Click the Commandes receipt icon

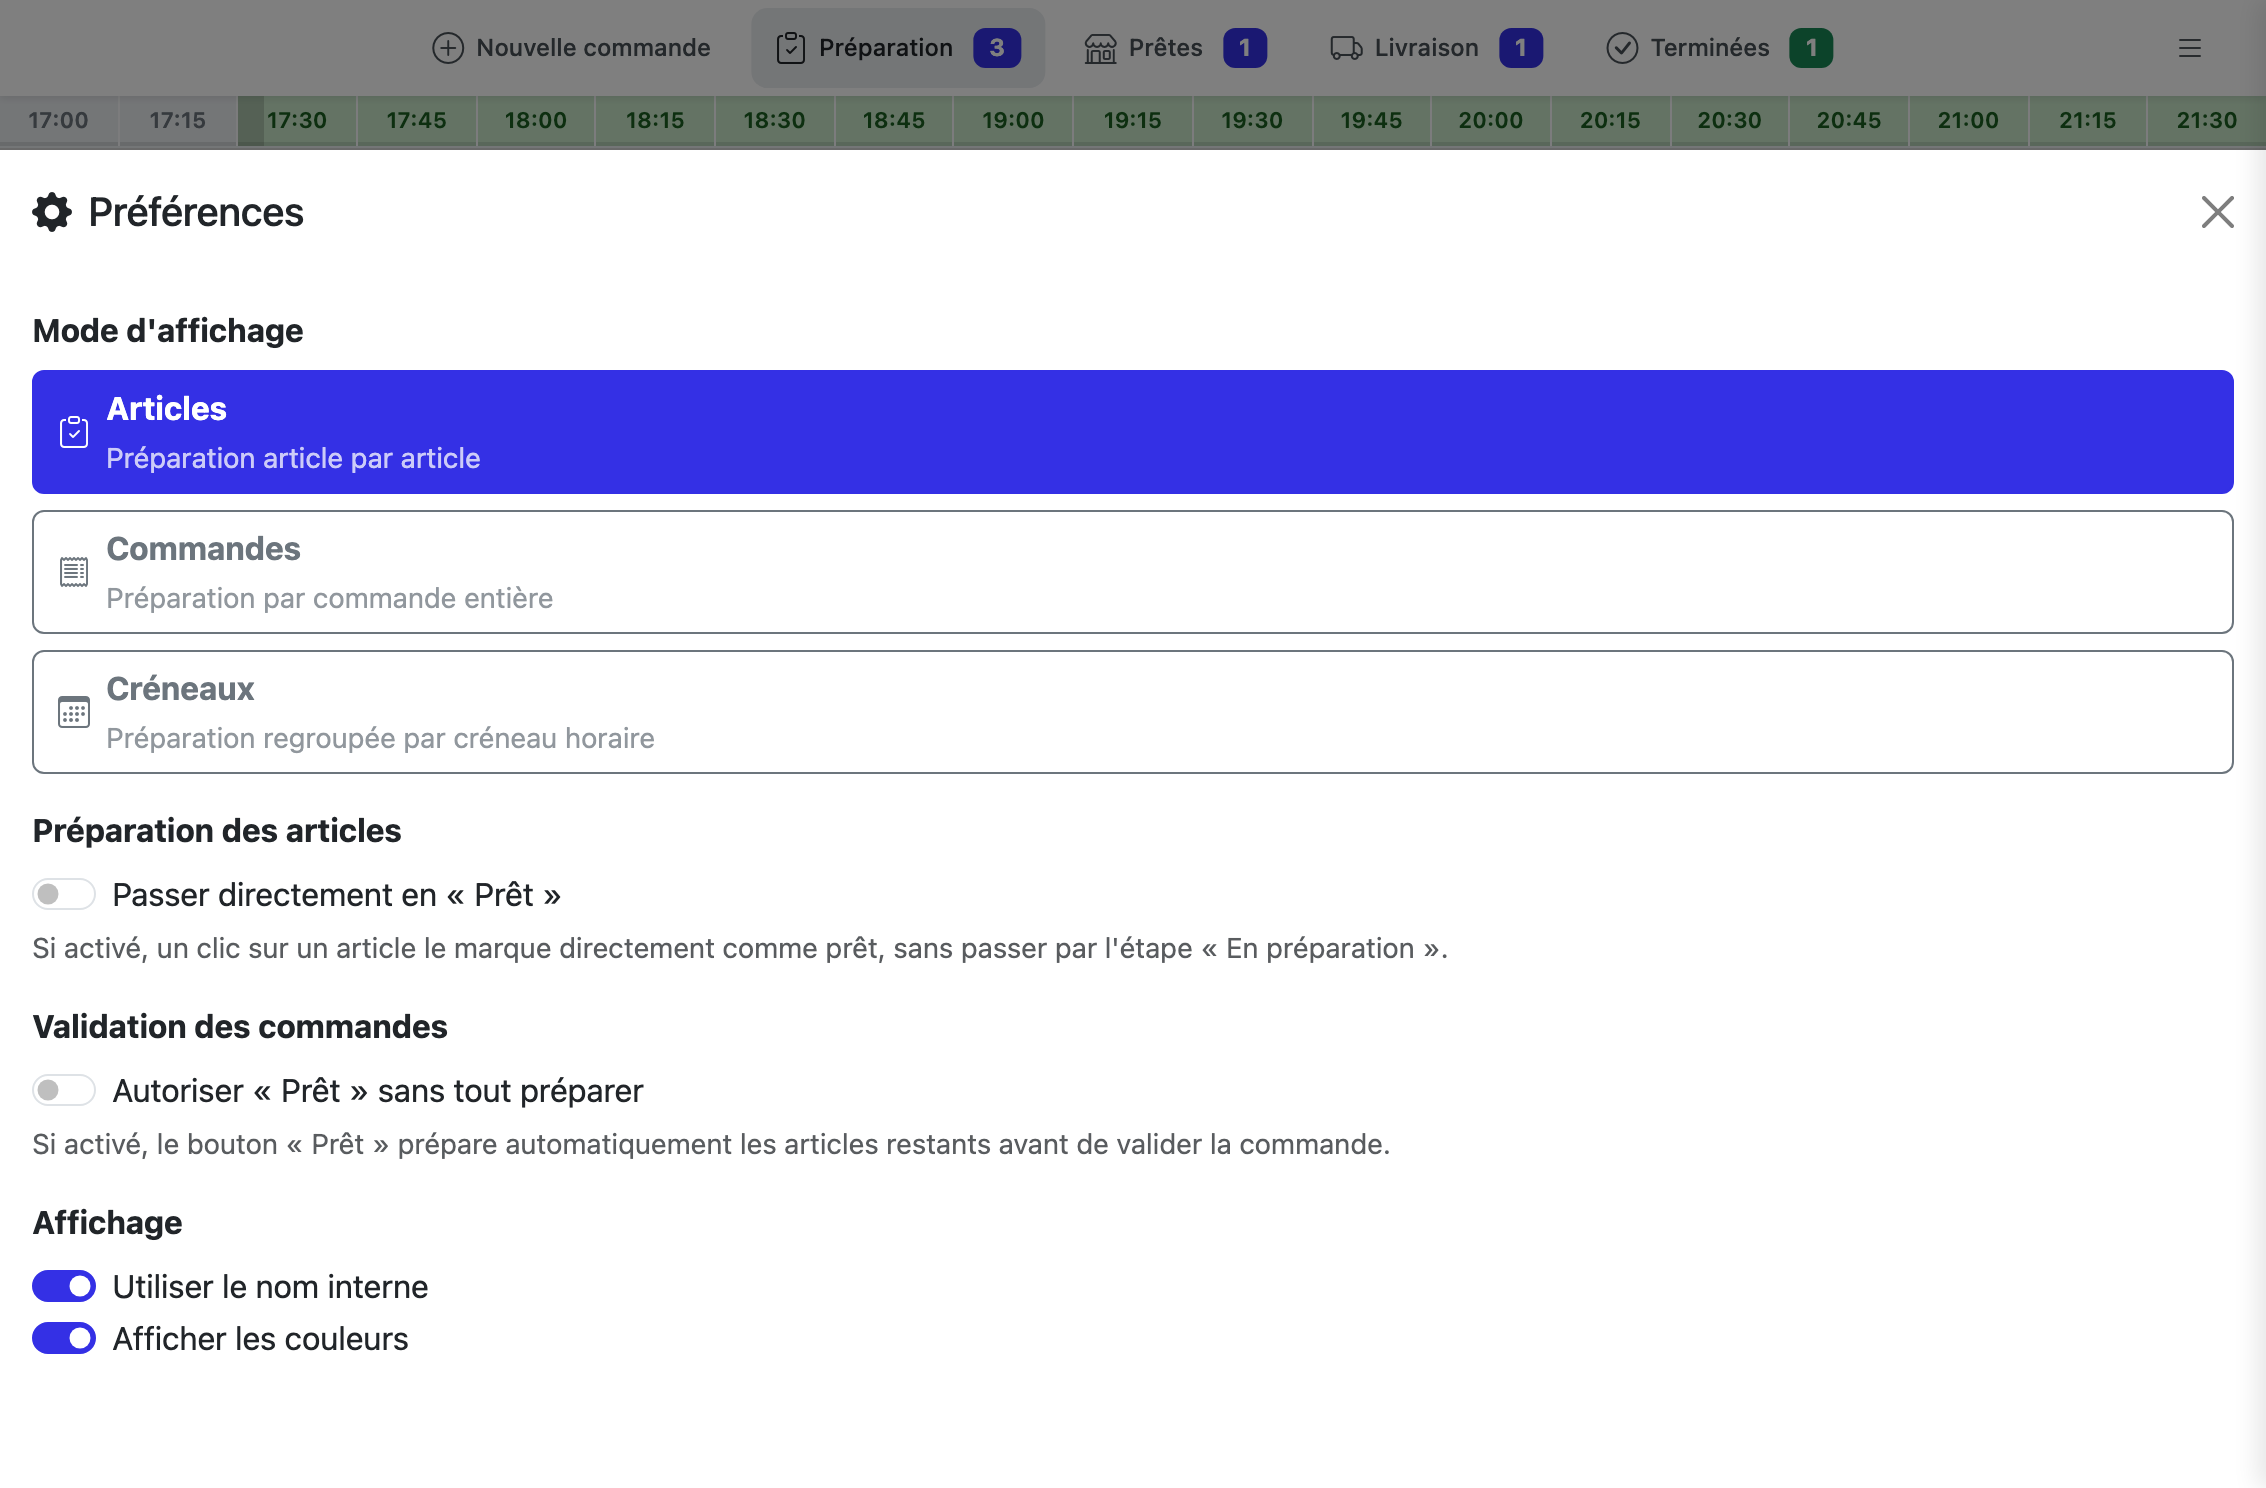coord(74,572)
